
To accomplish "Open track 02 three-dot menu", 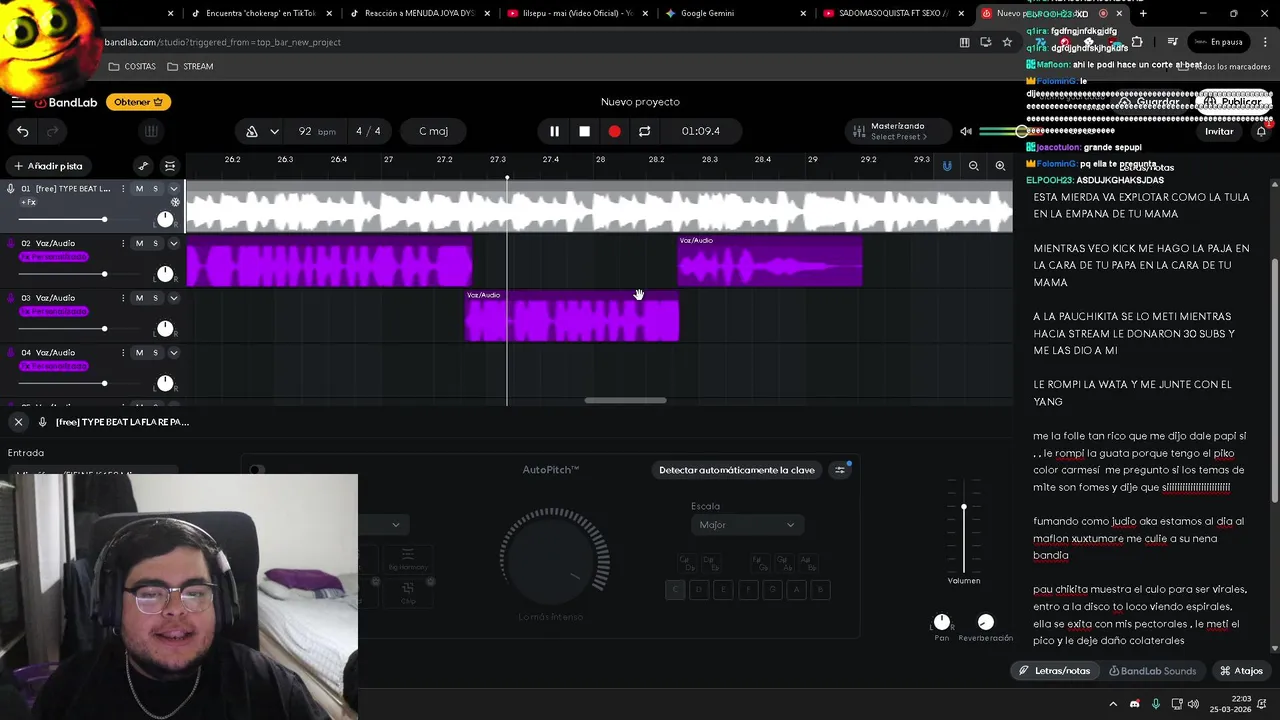I will (x=123, y=243).
